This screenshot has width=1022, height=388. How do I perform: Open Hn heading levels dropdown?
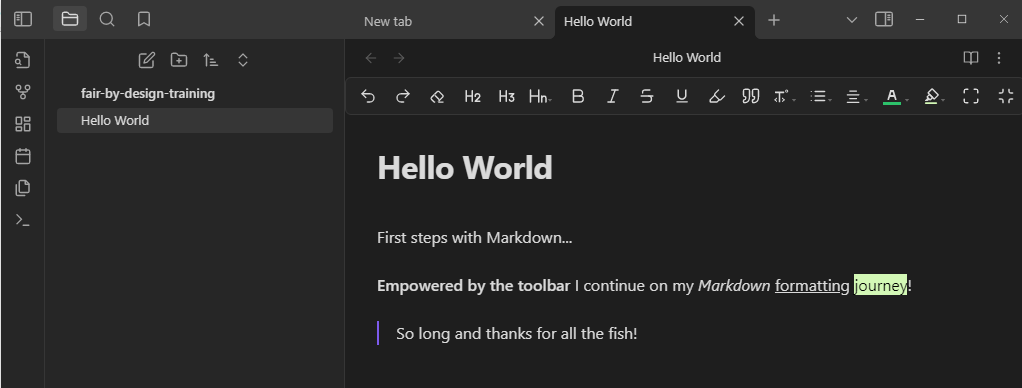point(540,97)
